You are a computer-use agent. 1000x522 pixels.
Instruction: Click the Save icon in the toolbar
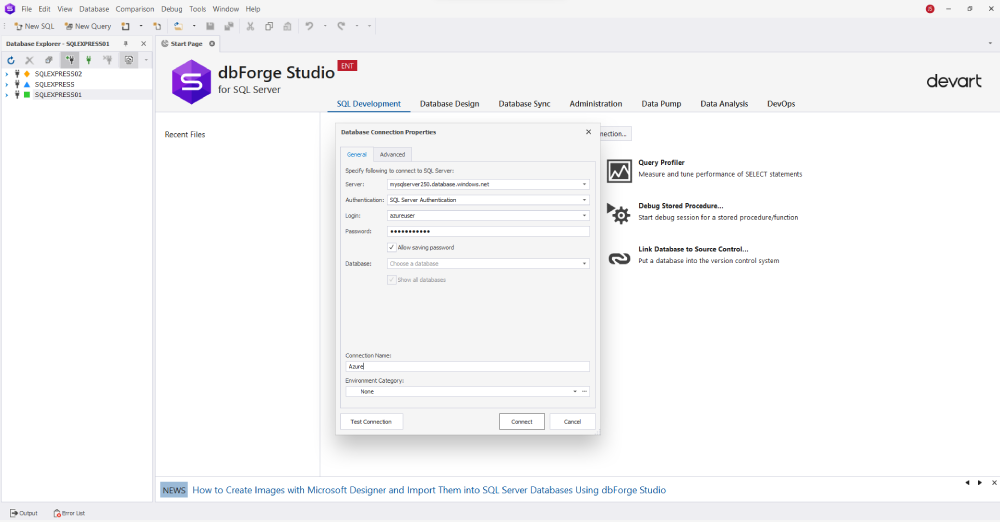pyautogui.click(x=210, y=26)
